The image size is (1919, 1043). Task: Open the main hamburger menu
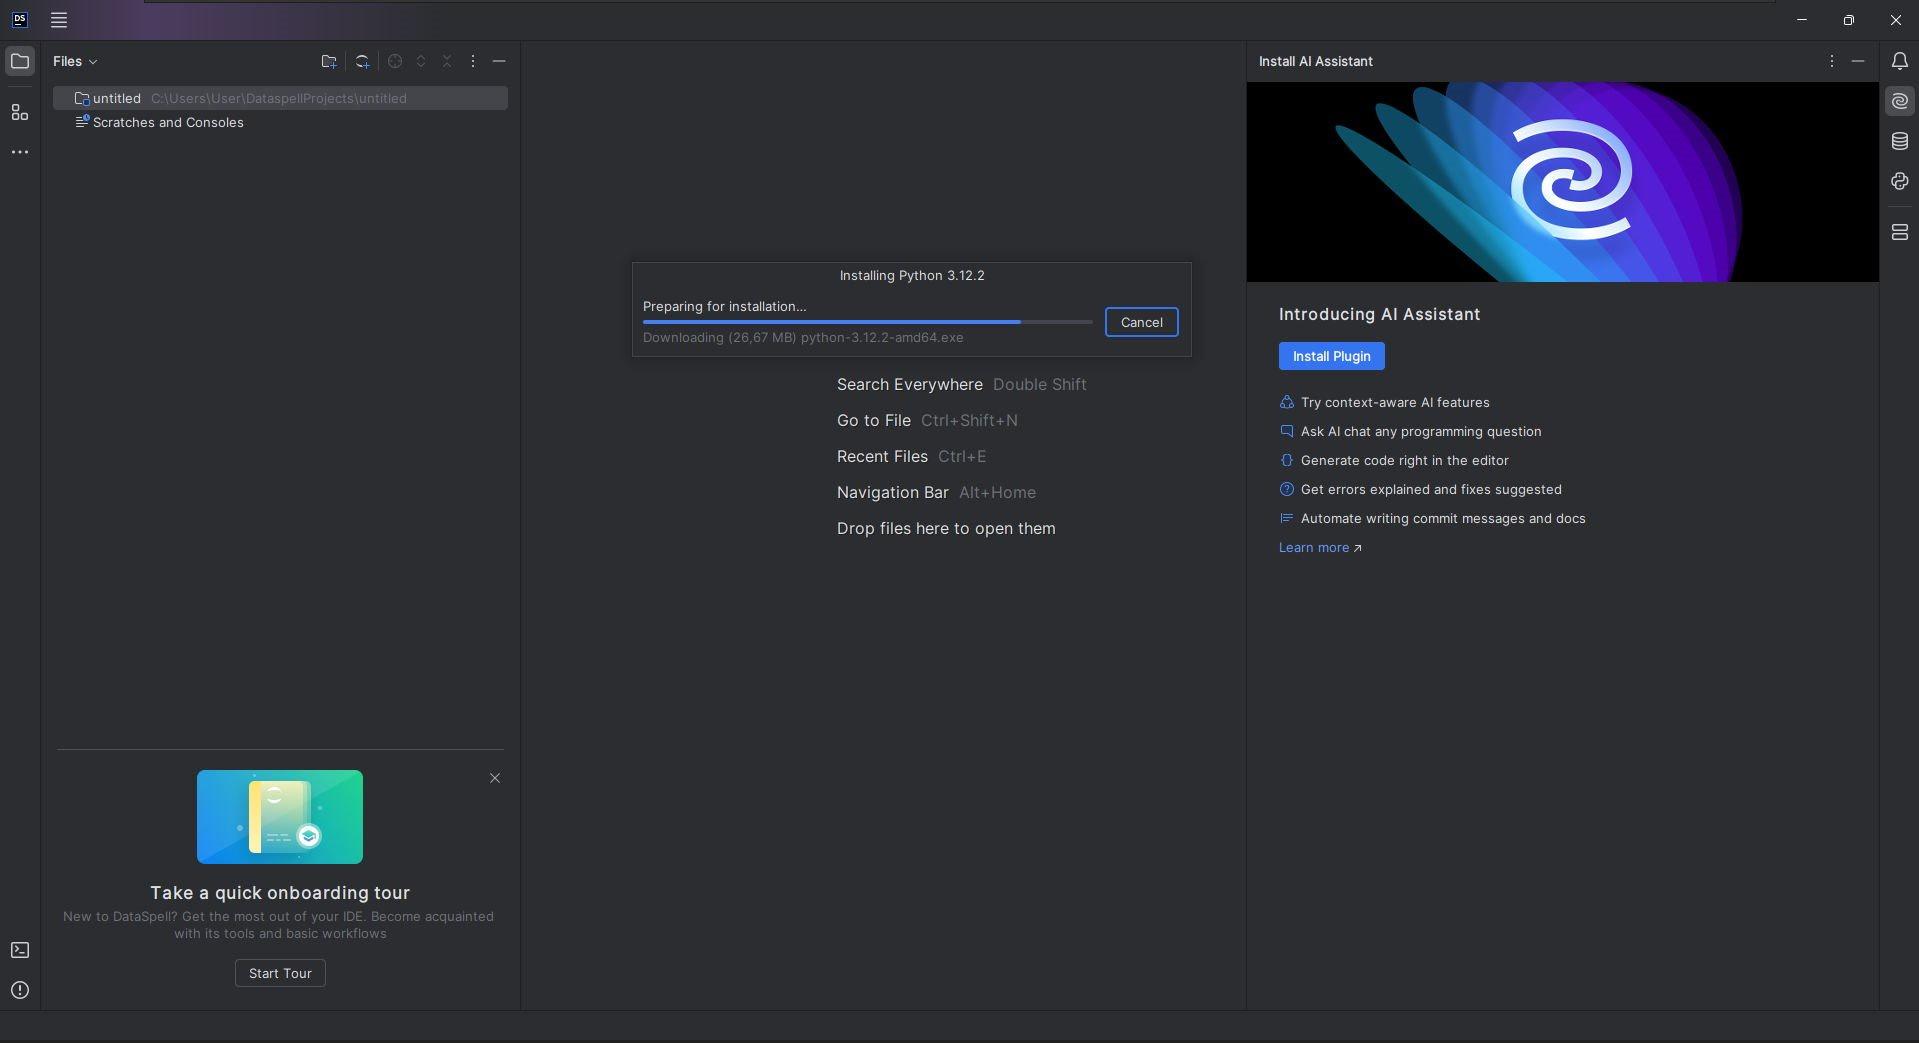(59, 20)
